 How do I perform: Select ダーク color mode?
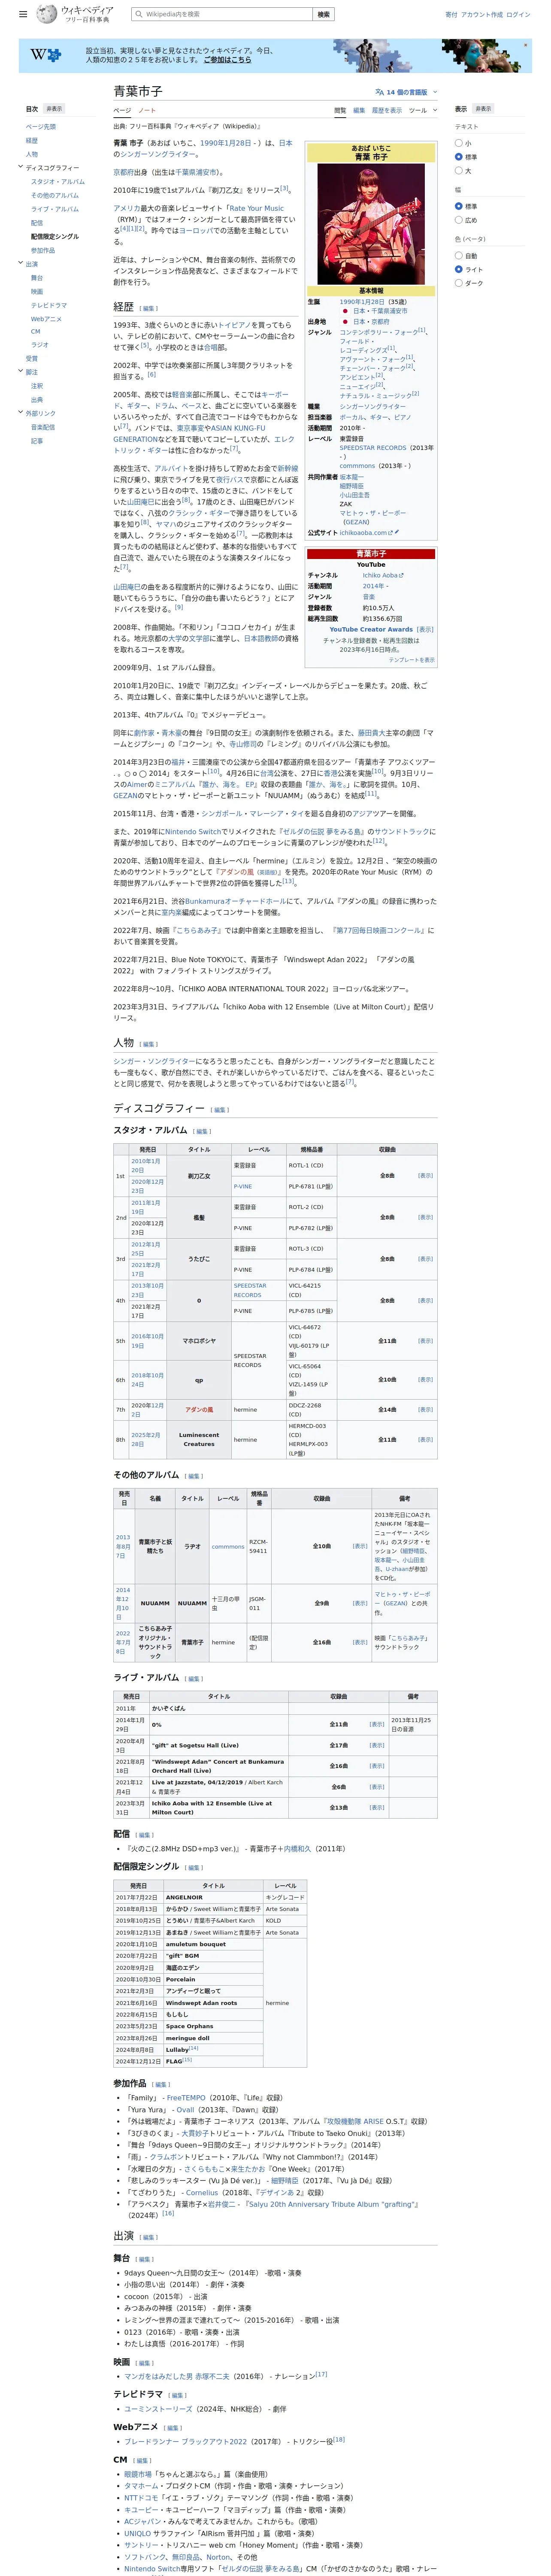[459, 283]
